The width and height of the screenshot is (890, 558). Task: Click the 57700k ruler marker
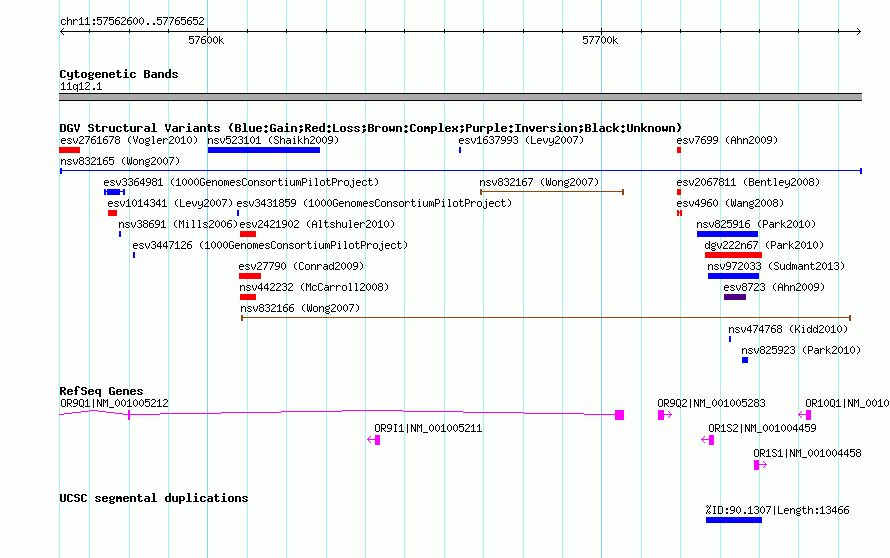click(x=600, y=40)
